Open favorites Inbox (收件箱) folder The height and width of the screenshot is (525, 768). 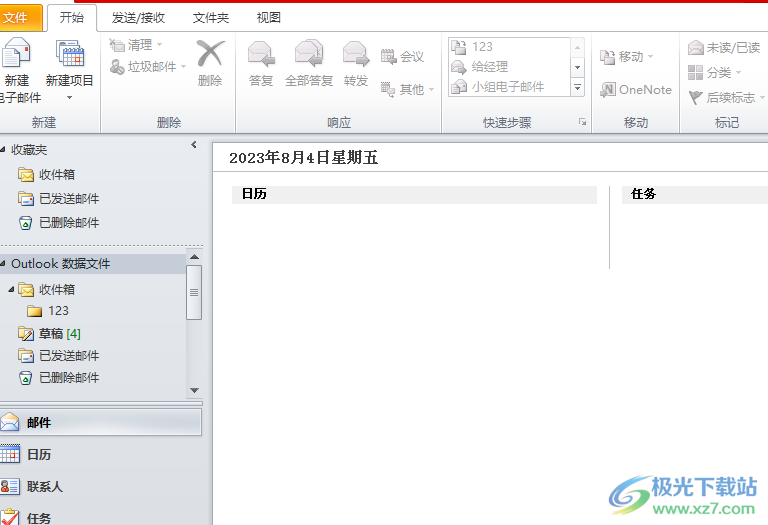[47, 174]
